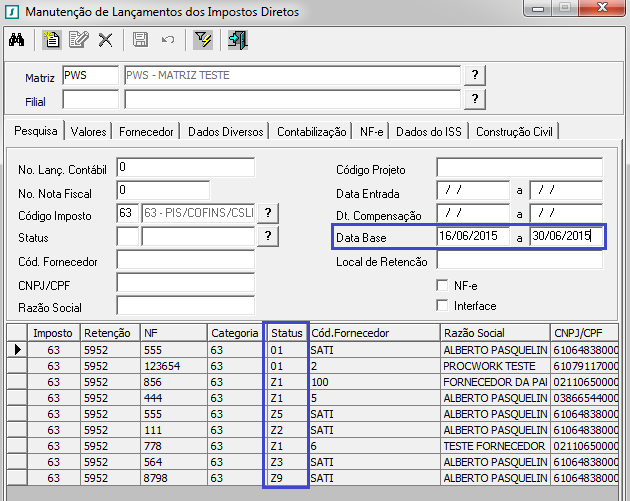Open the Contabilização tab
The width and height of the screenshot is (630, 501).
(x=311, y=131)
